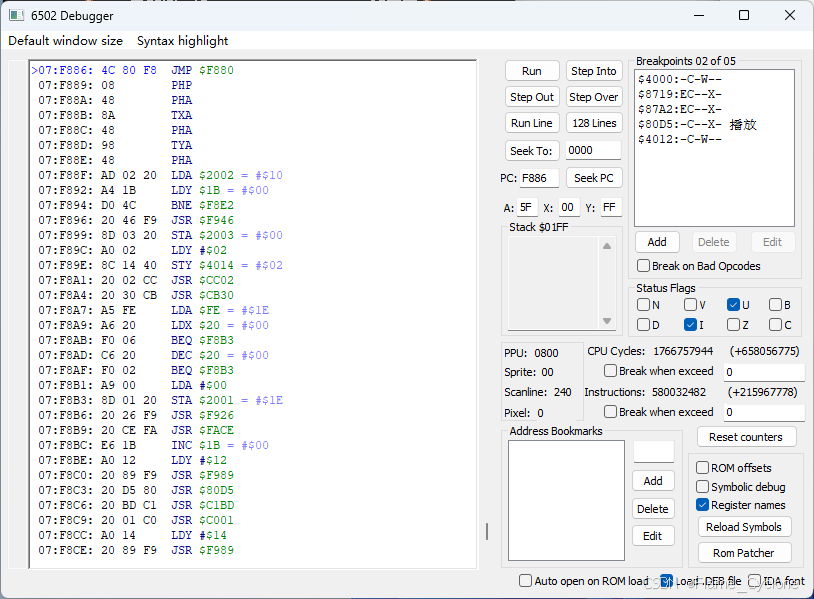Select breakpoint $8719:EC--X-
Screen dimensions: 814x599
680,94
